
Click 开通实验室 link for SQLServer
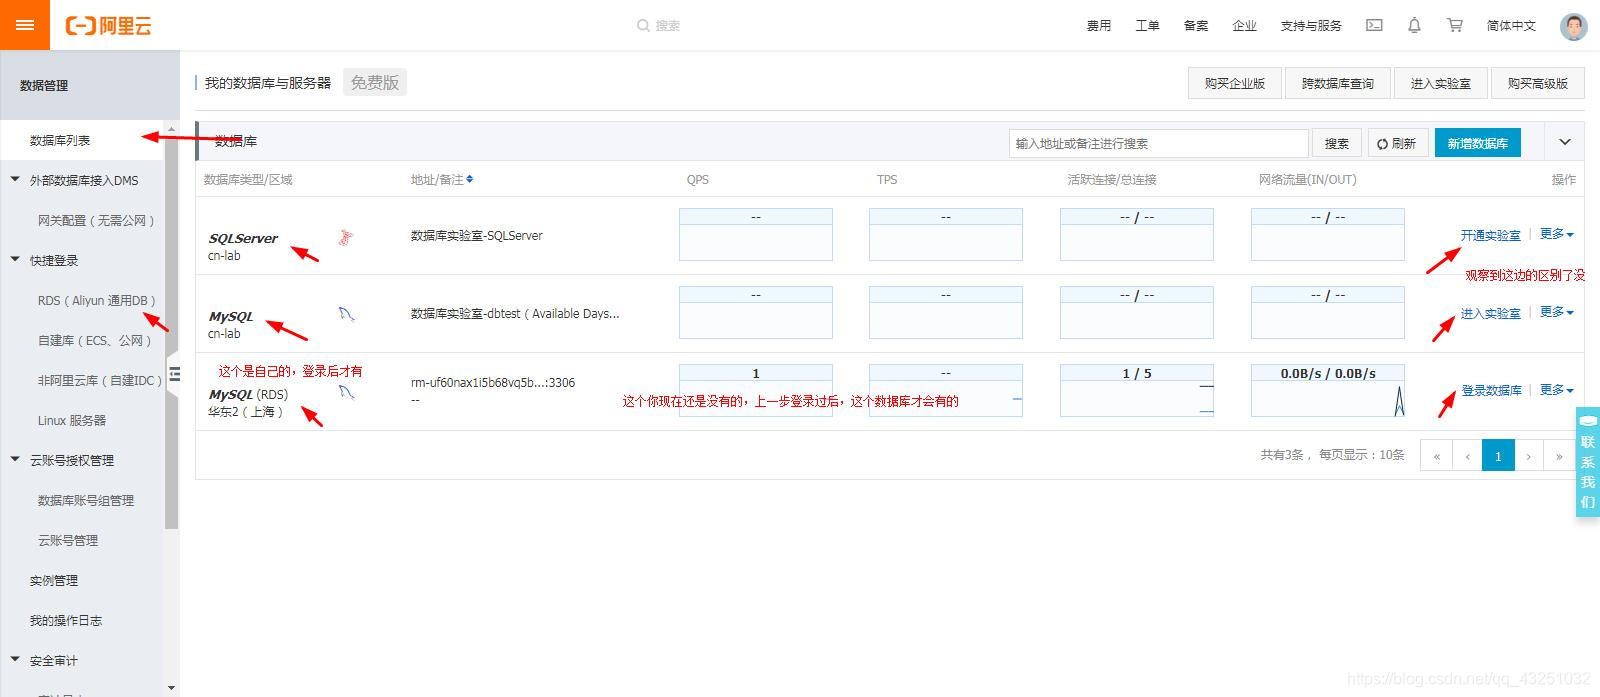coord(1490,235)
